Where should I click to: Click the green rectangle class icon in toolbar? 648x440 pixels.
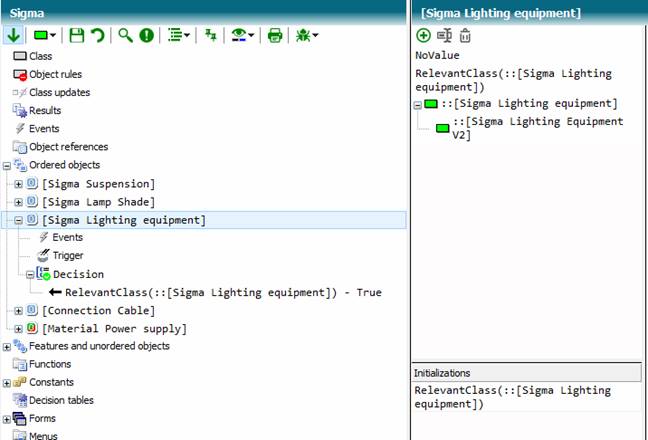pos(41,35)
